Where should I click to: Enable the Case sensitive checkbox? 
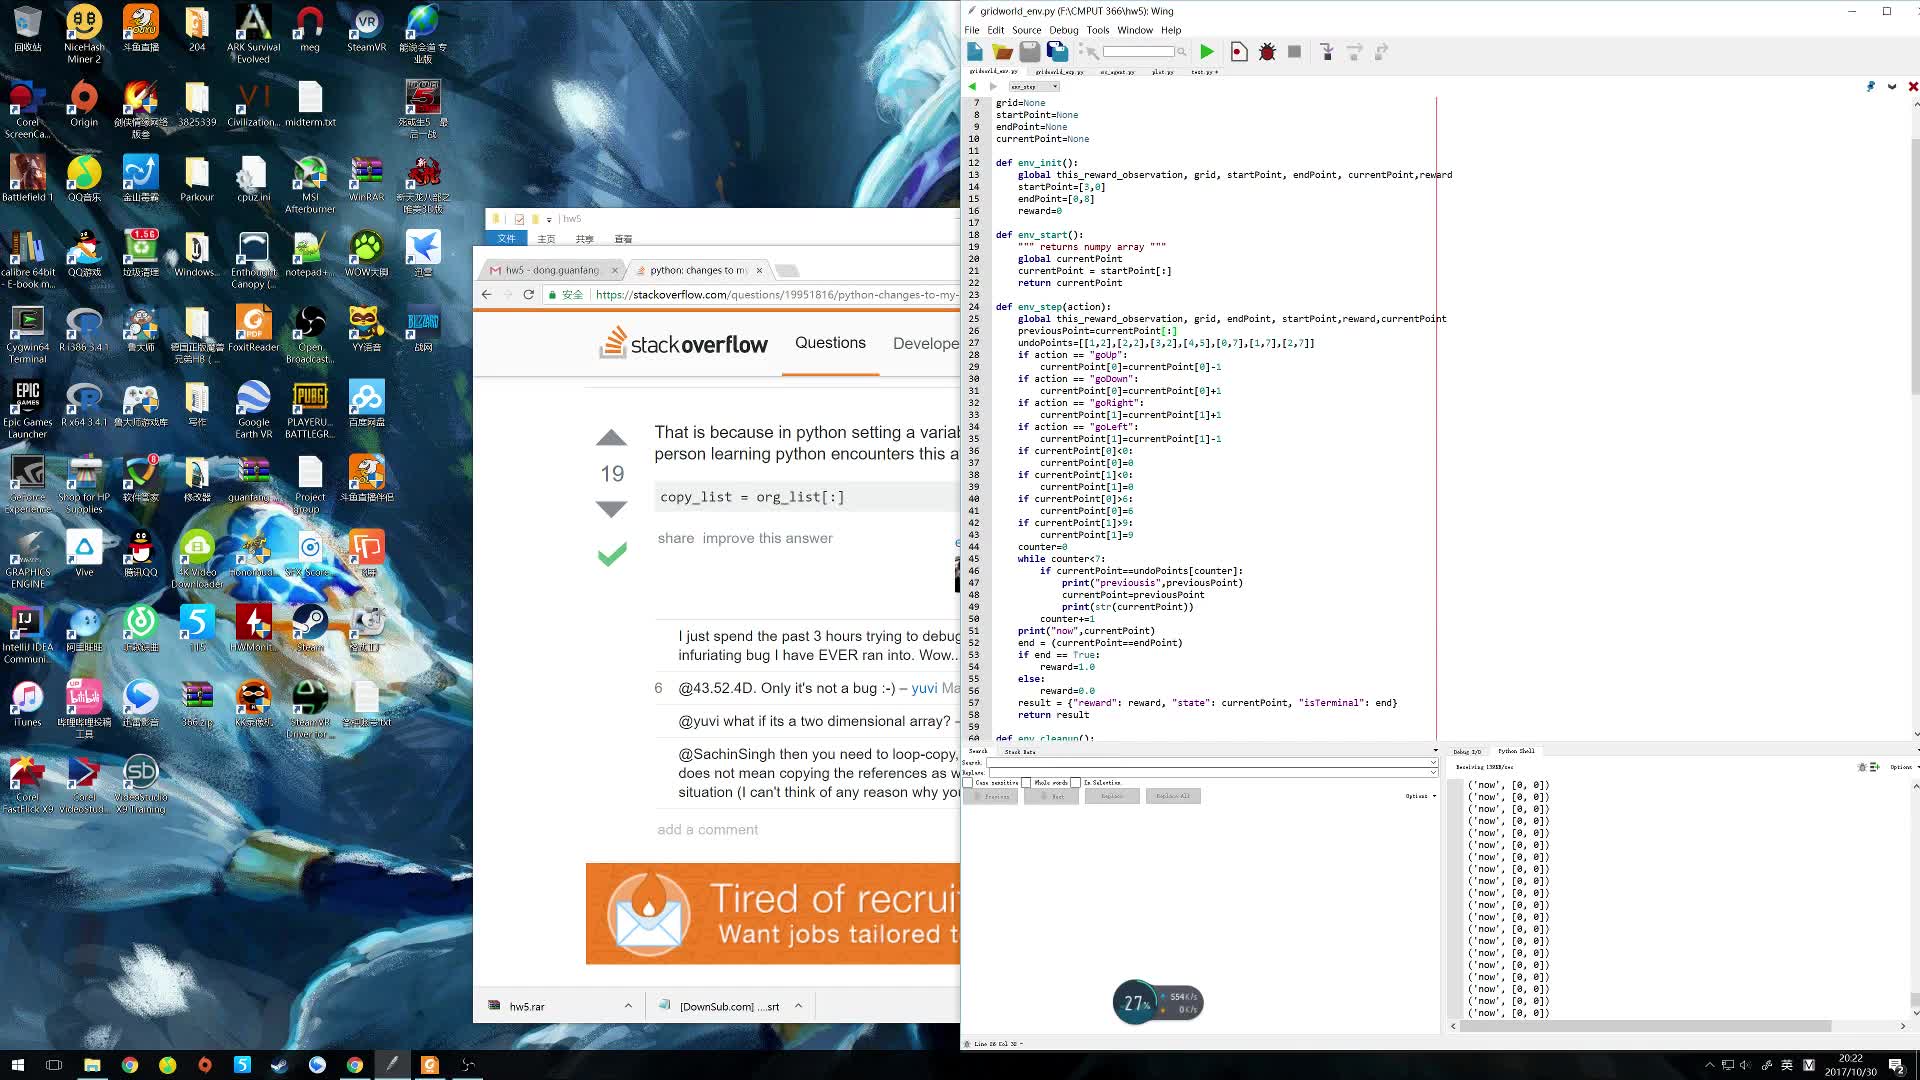coord(968,783)
